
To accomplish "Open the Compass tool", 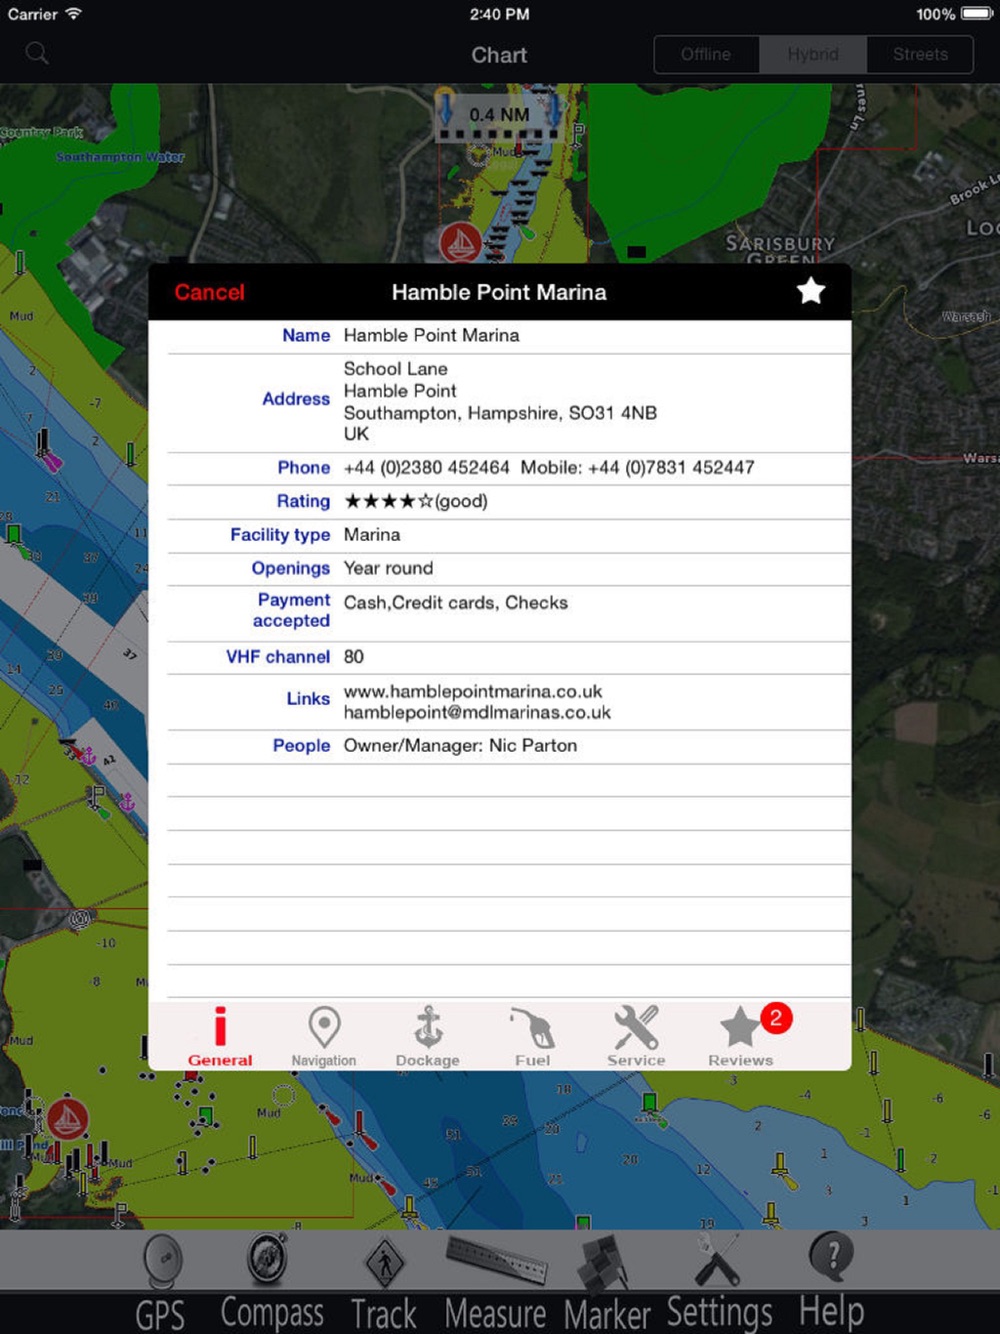I will coord(271,1281).
